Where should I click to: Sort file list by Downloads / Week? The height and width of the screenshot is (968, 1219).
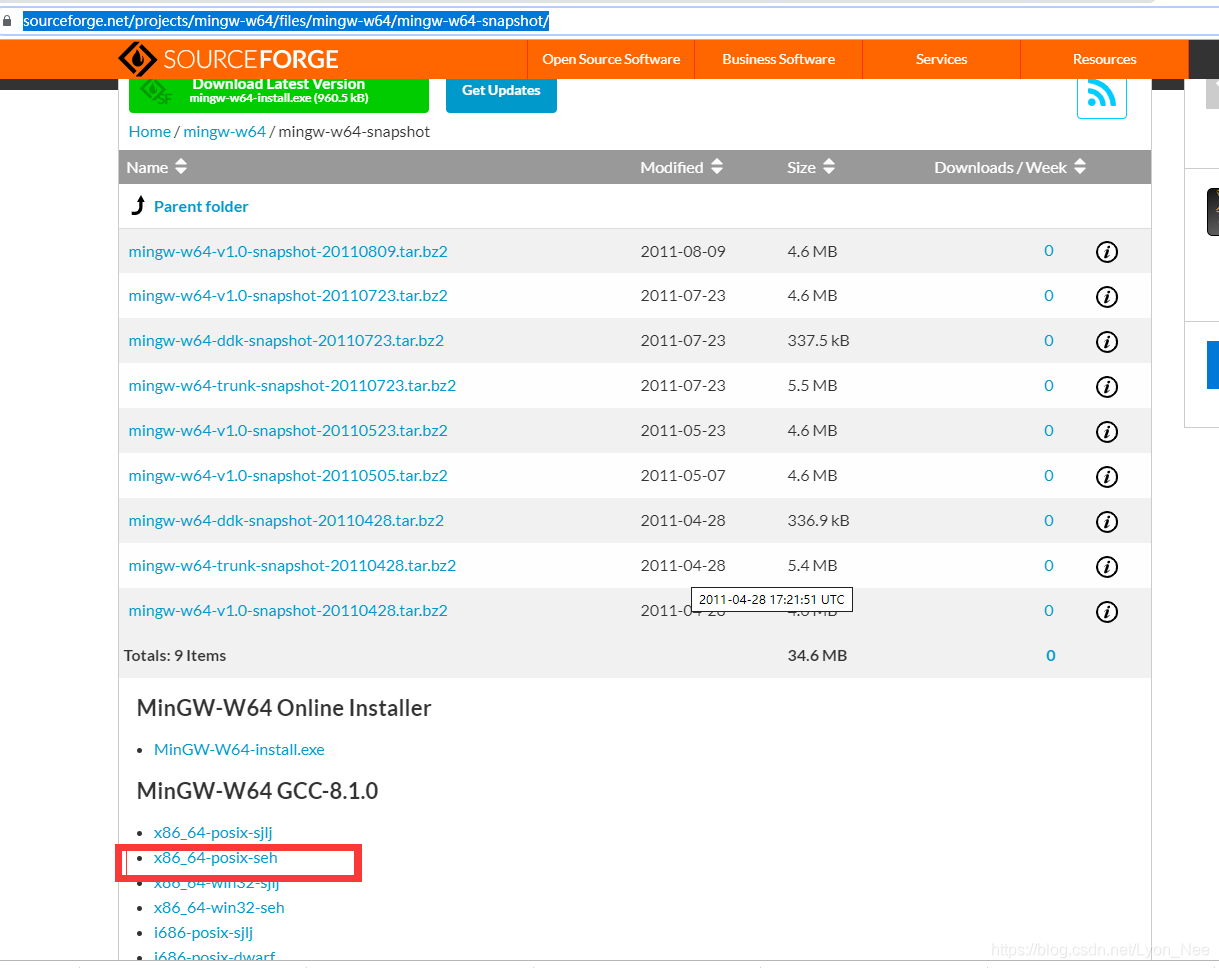[x=1010, y=167]
